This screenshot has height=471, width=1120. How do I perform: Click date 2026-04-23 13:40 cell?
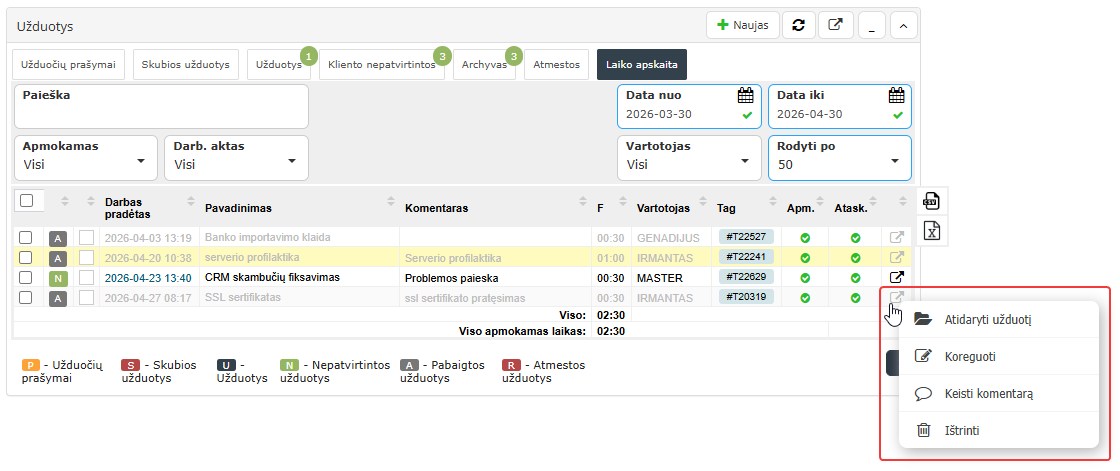pyautogui.click(x=148, y=278)
